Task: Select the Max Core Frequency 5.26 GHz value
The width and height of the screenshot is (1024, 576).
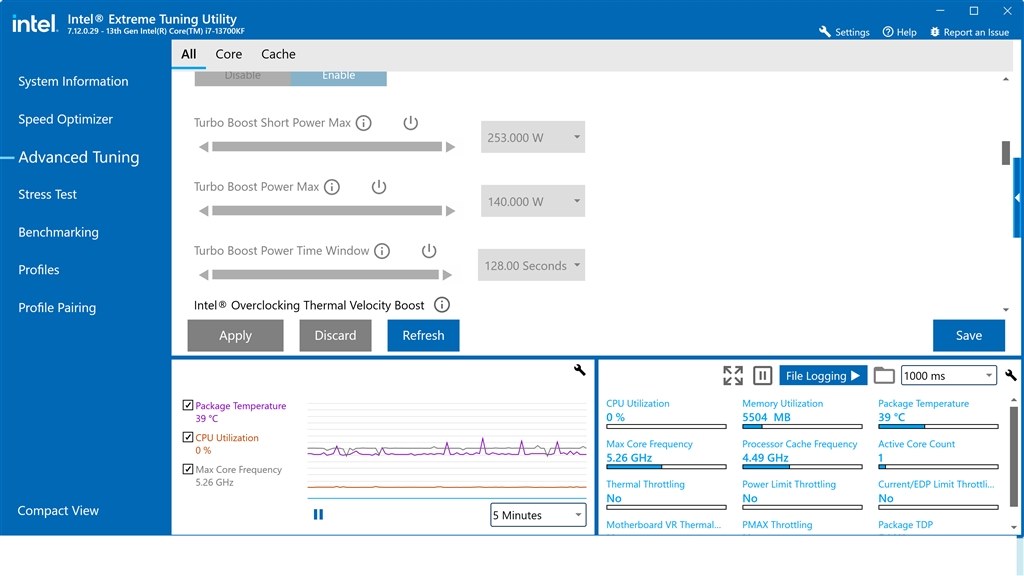Action: tap(629, 458)
